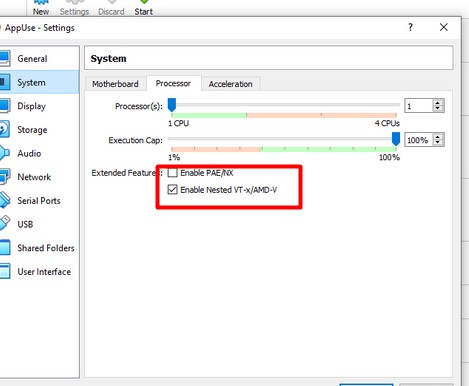Screen dimensions: 469x386
Task: Click Settings in VirtualBox toolbar
Action: (x=74, y=8)
